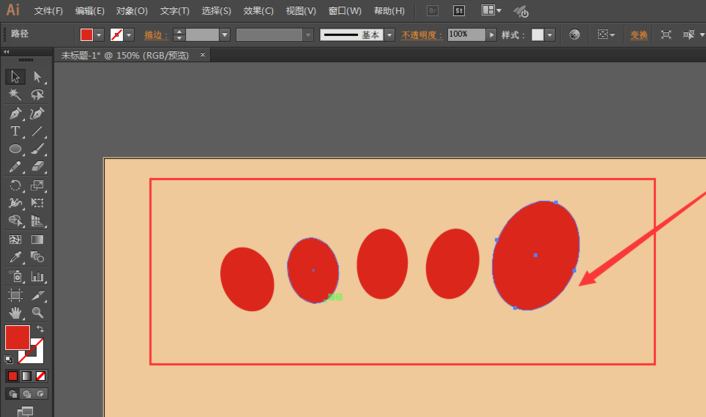Select the Selection (black arrow) tool
The height and width of the screenshot is (417, 706).
tap(15, 77)
